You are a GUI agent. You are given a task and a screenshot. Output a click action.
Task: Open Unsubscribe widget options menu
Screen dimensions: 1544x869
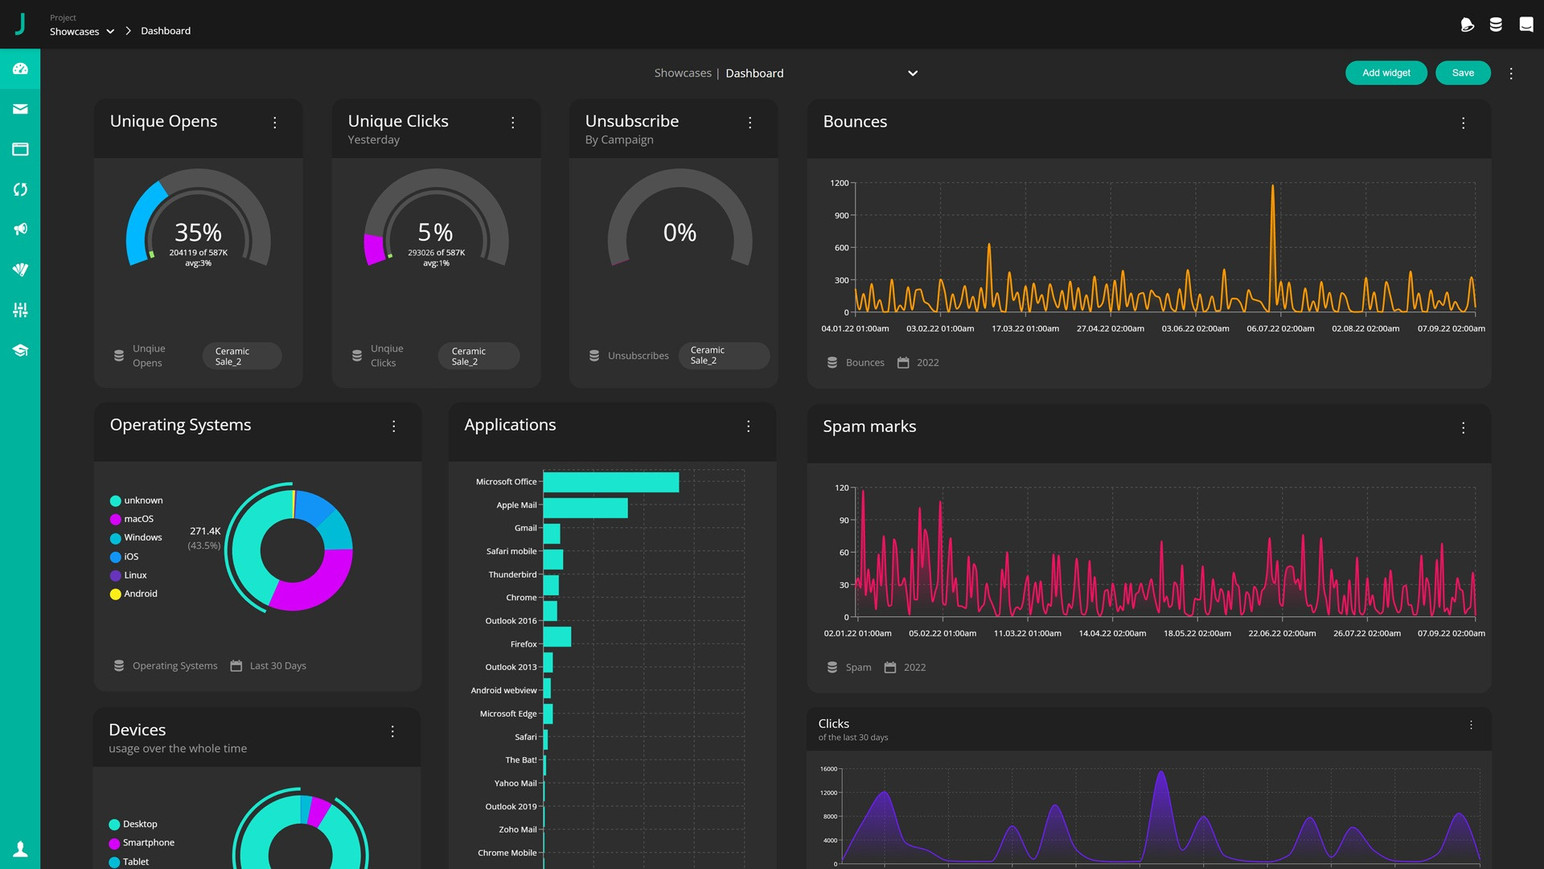click(x=750, y=122)
